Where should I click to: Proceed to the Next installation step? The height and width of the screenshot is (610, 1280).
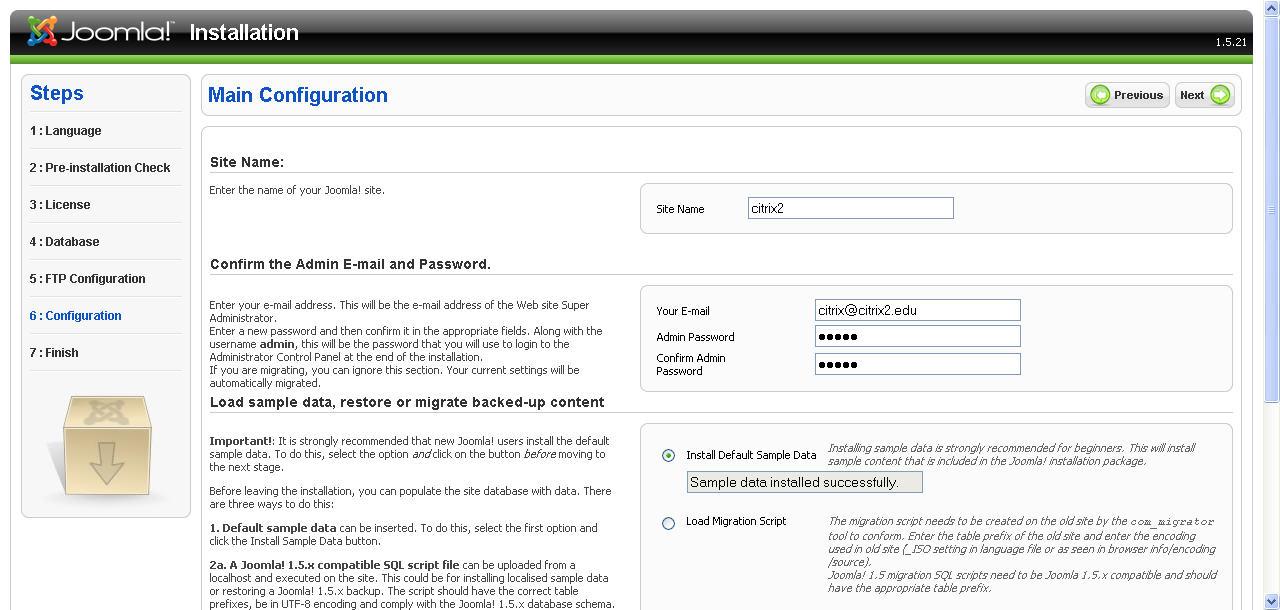(x=1205, y=95)
